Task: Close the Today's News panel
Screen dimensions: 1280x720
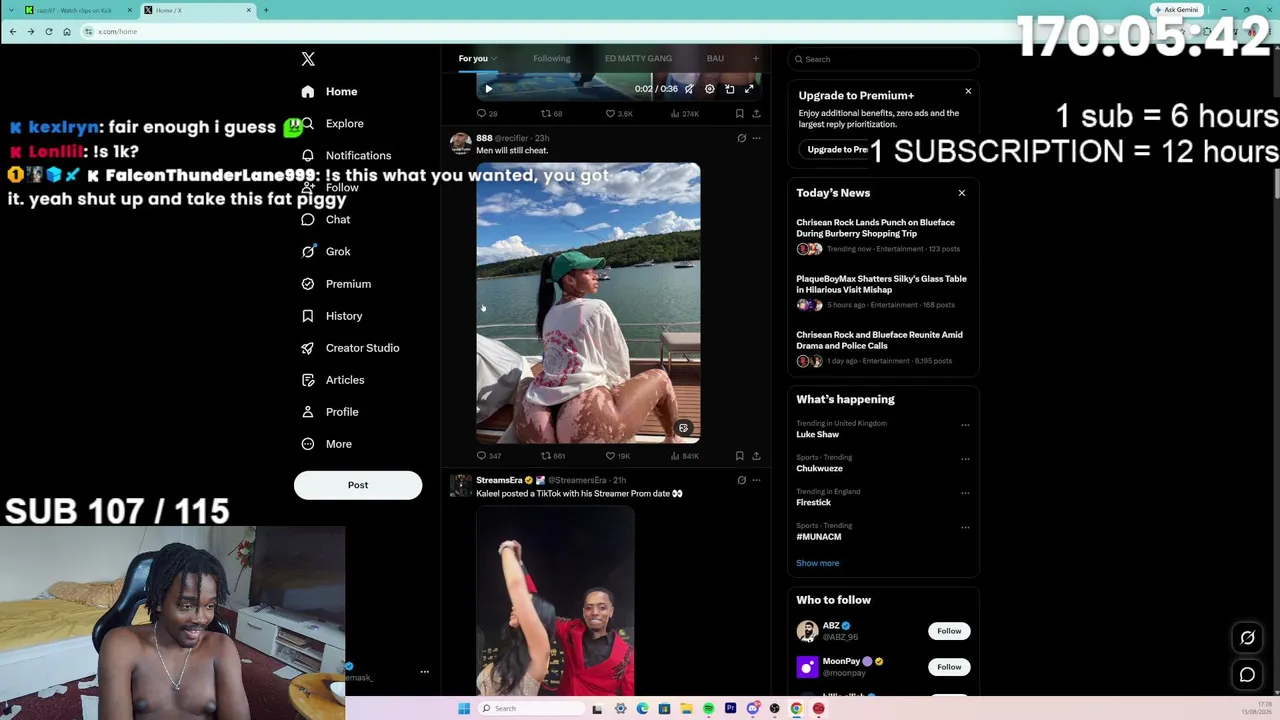Action: [962, 193]
